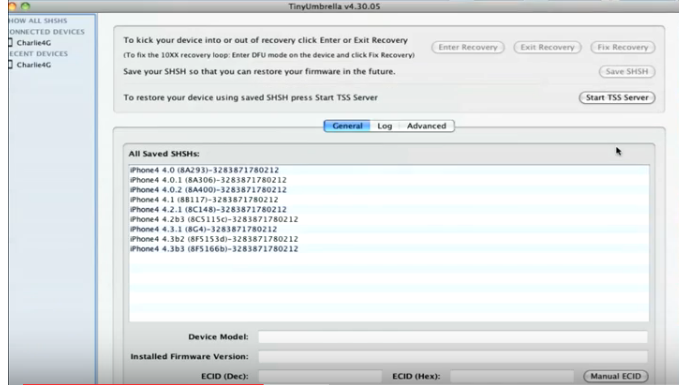Viewport: 679px width, 385px height.
Task: Select the iPhone4 4.0.1 (8A306) SHSH entry
Action: click(x=389, y=180)
